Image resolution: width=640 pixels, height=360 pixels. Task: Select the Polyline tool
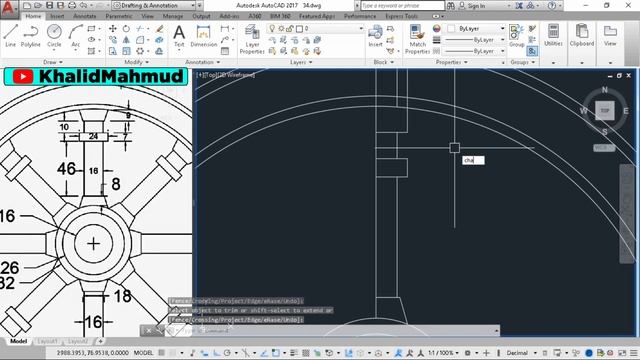[31, 36]
